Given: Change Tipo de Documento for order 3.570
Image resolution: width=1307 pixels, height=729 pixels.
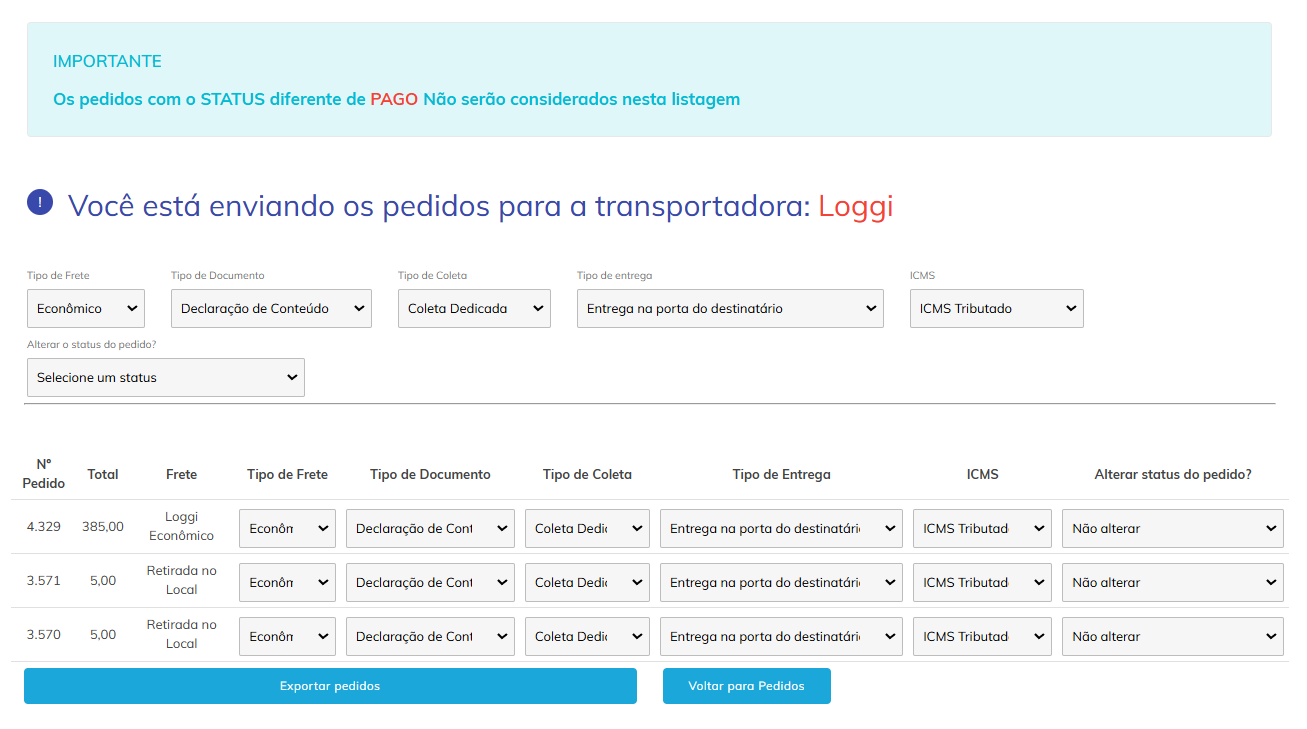Looking at the screenshot, I should tap(430, 636).
